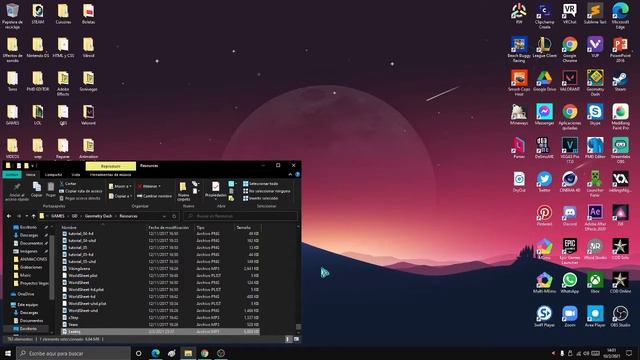
Task: Open the Epic Games Launcher shortcut
Action: (x=569, y=251)
